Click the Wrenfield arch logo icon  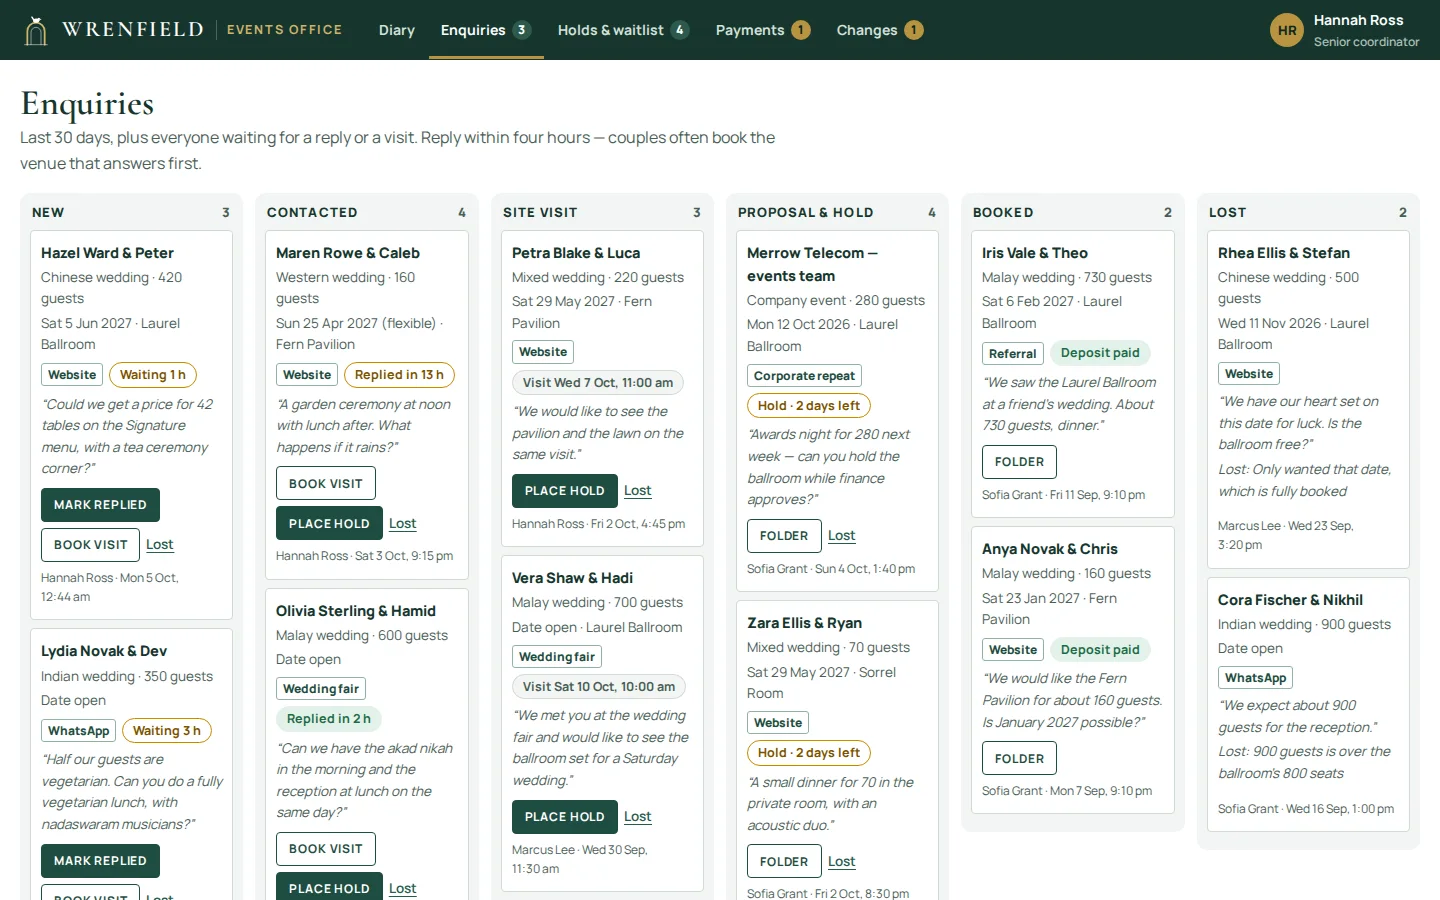pyautogui.click(x=36, y=31)
